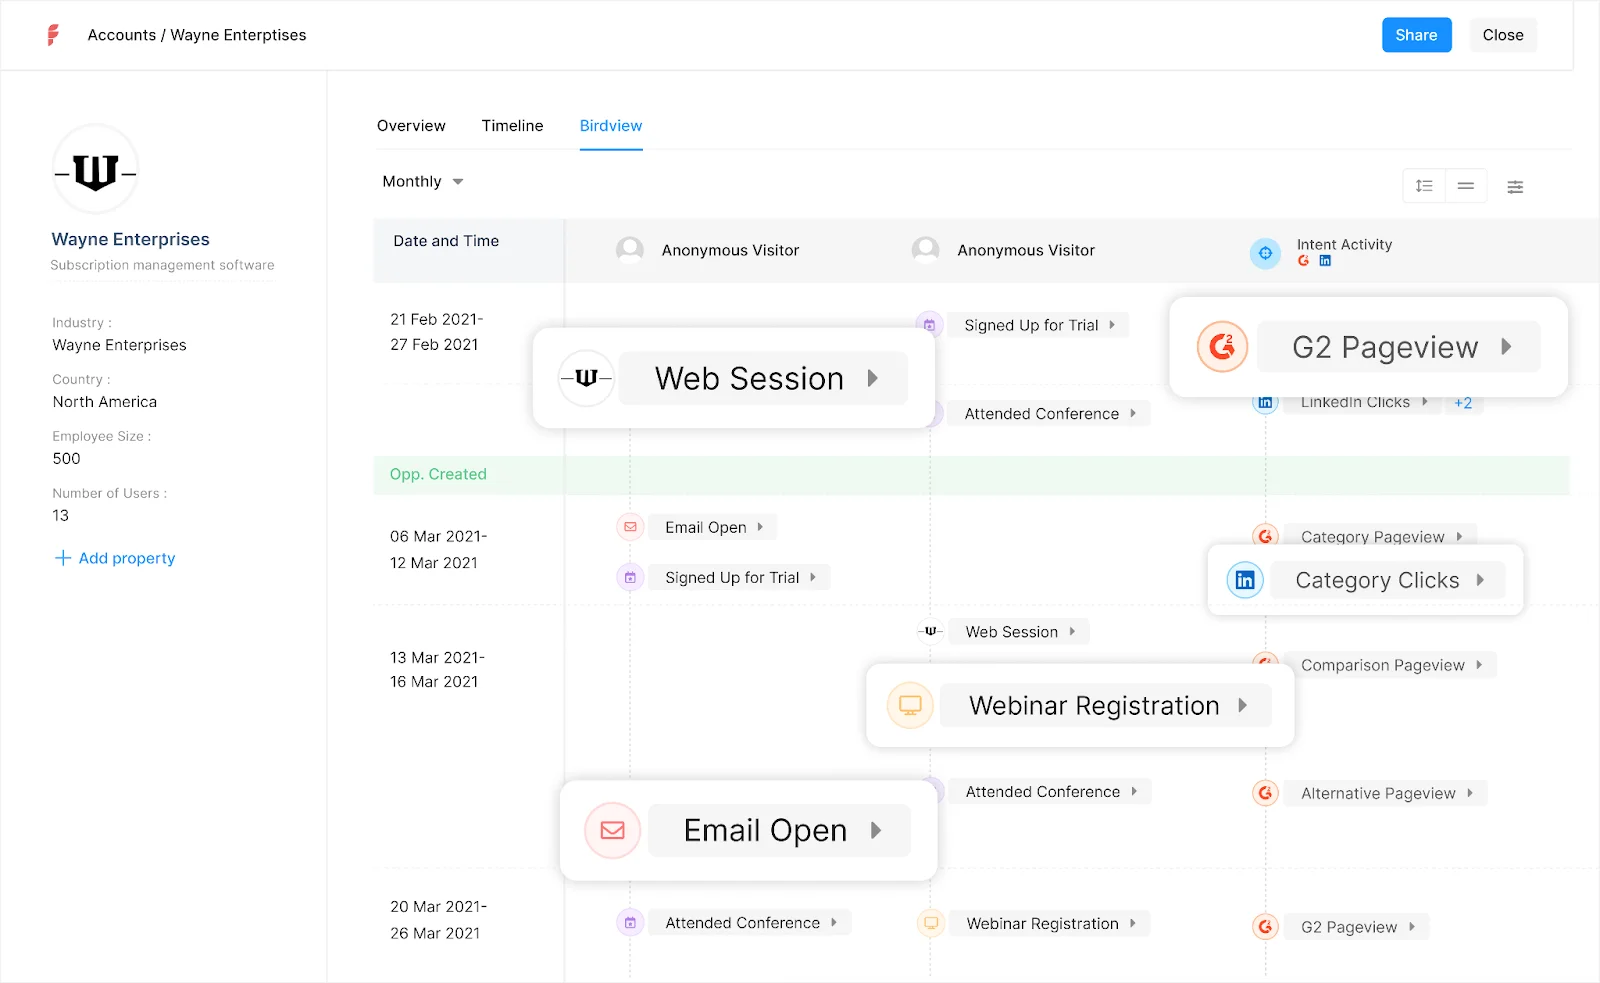
Task: Click the Wayne Enterprises account name heading
Action: pyautogui.click(x=131, y=239)
